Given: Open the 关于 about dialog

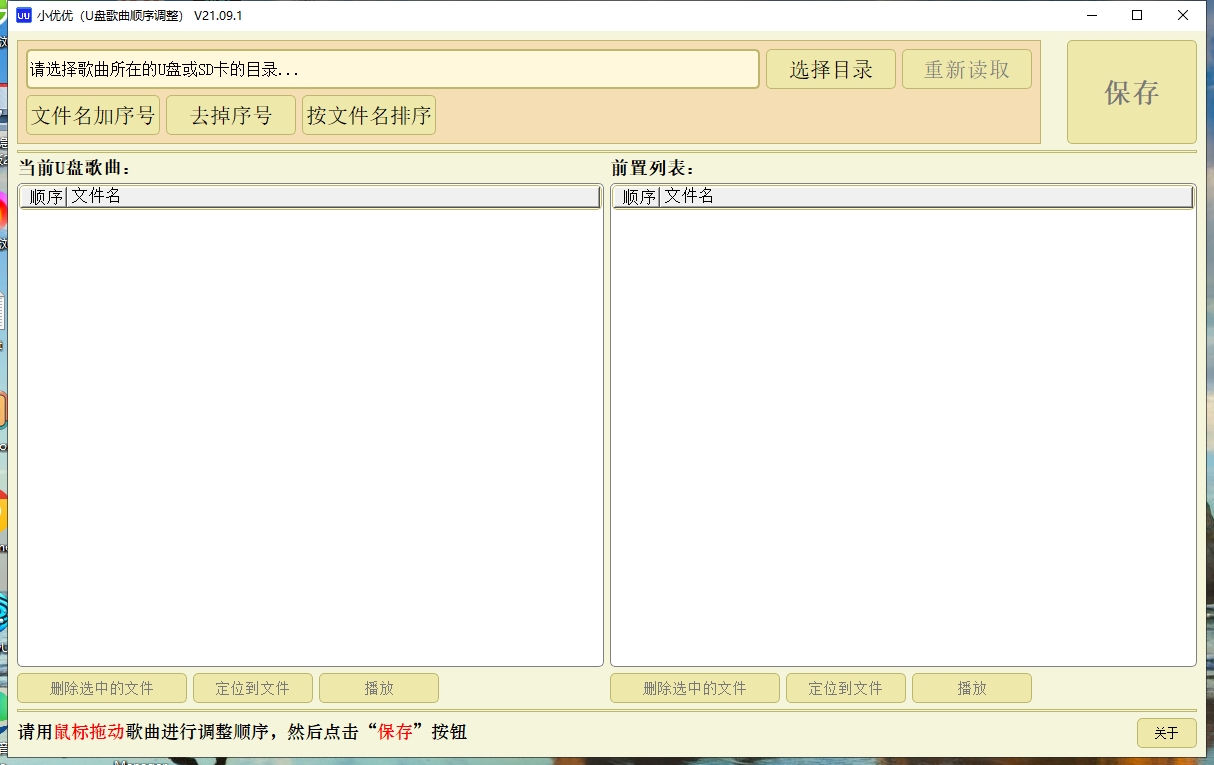Looking at the screenshot, I should click(1166, 733).
